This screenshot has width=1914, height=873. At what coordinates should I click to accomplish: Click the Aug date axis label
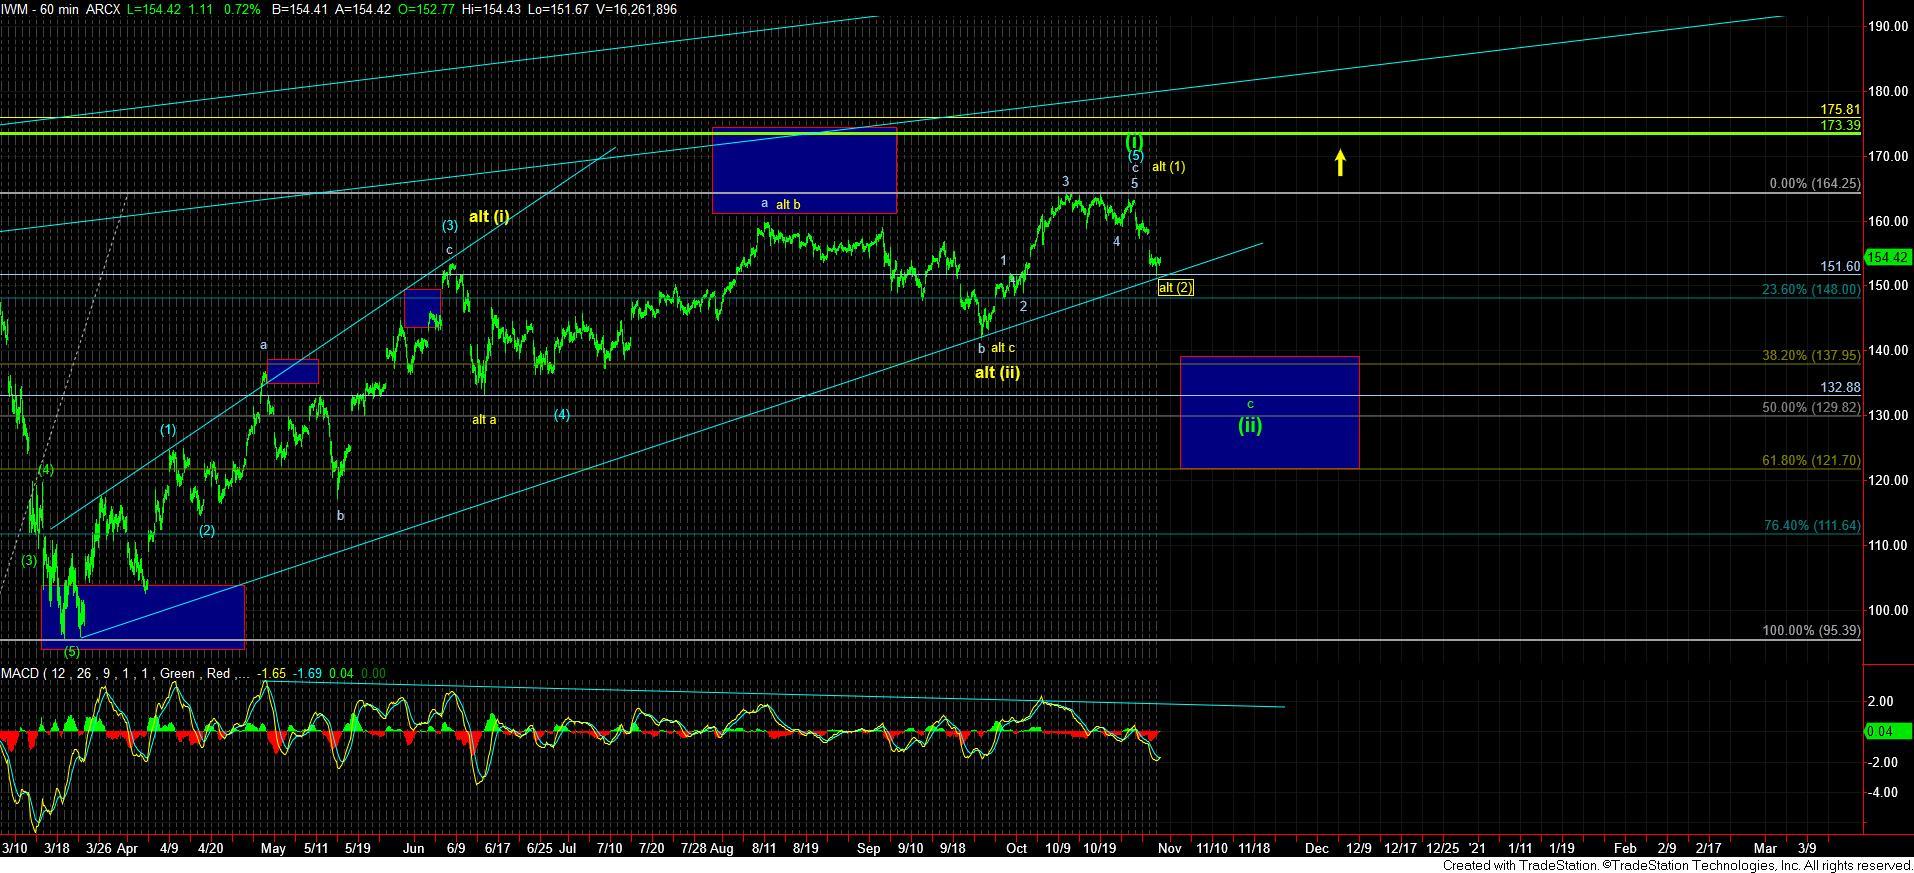pyautogui.click(x=721, y=849)
